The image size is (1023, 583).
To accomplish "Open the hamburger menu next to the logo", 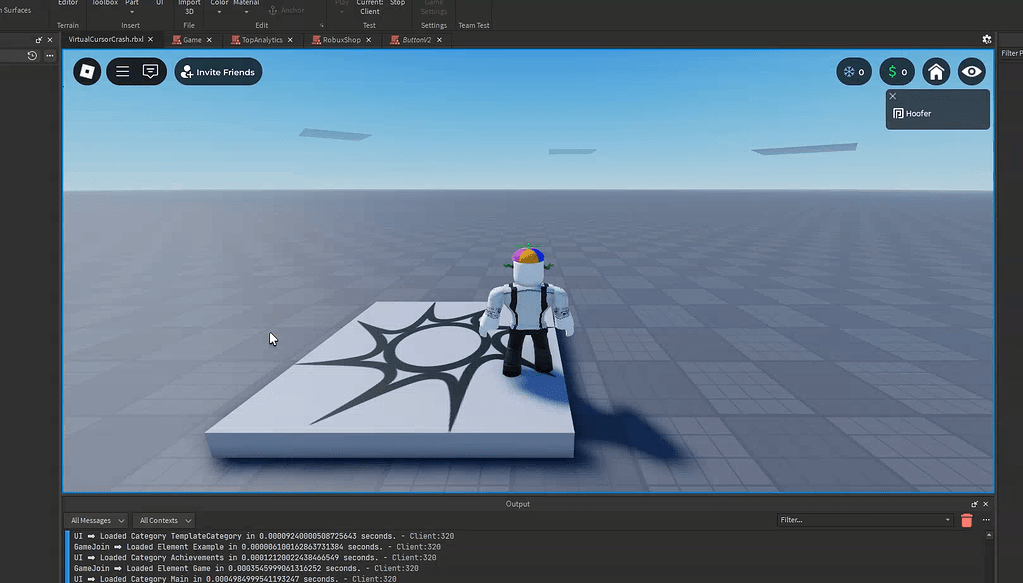I will (x=121, y=71).
